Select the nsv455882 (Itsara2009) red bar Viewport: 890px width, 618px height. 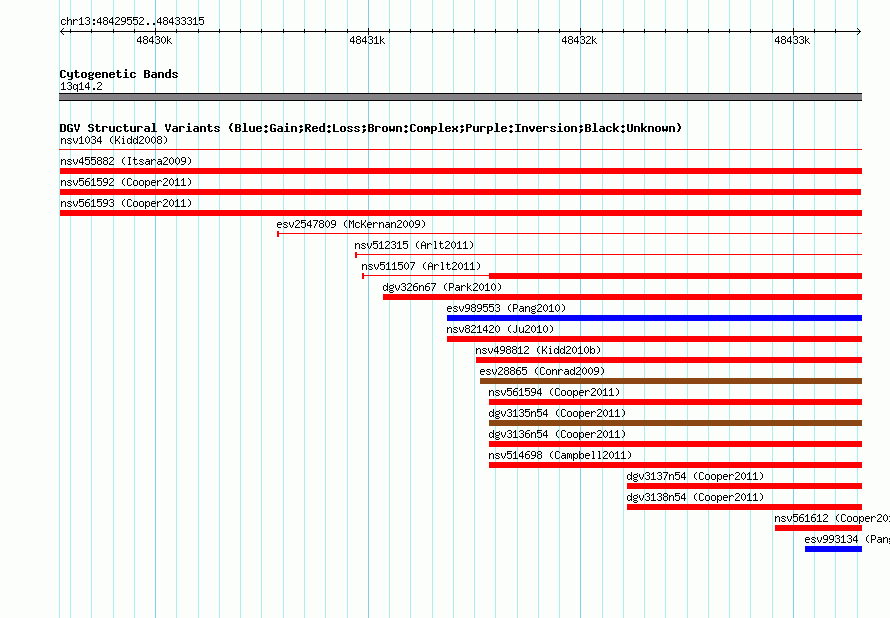tap(461, 171)
